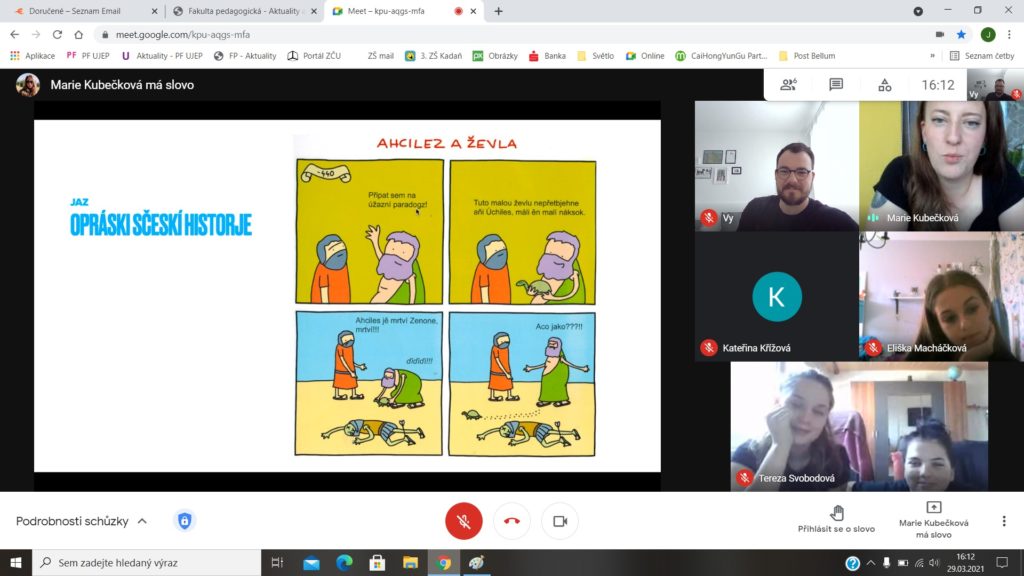Open Microsoft Edge from taskbar
This screenshot has width=1024, height=576.
pos(344,562)
